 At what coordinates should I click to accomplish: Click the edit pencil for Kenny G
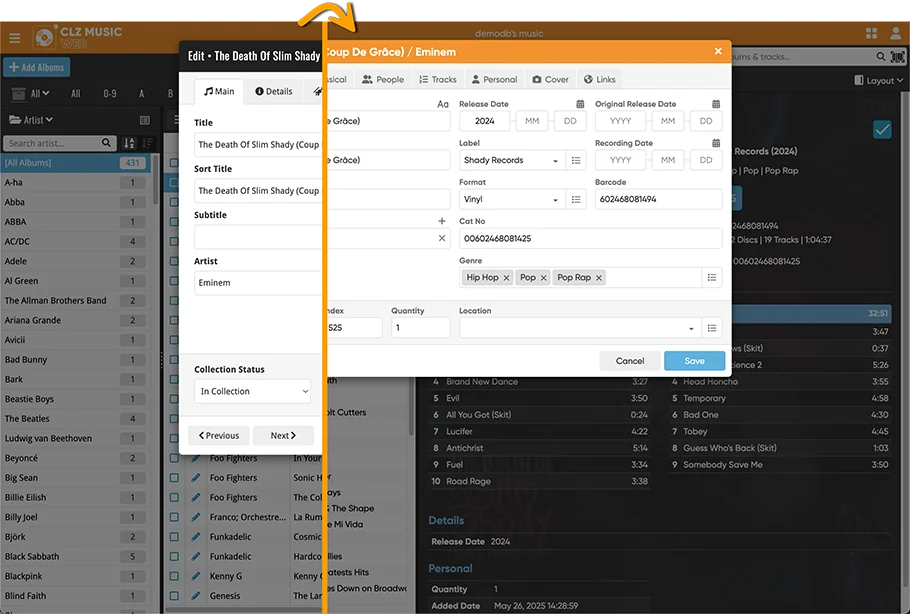196,576
